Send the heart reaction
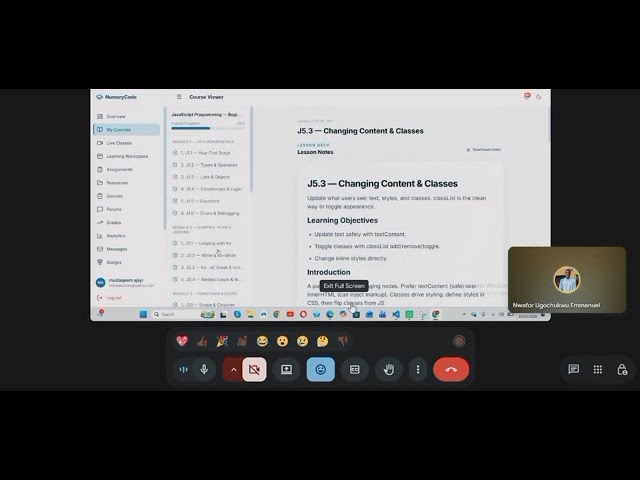 click(x=182, y=341)
